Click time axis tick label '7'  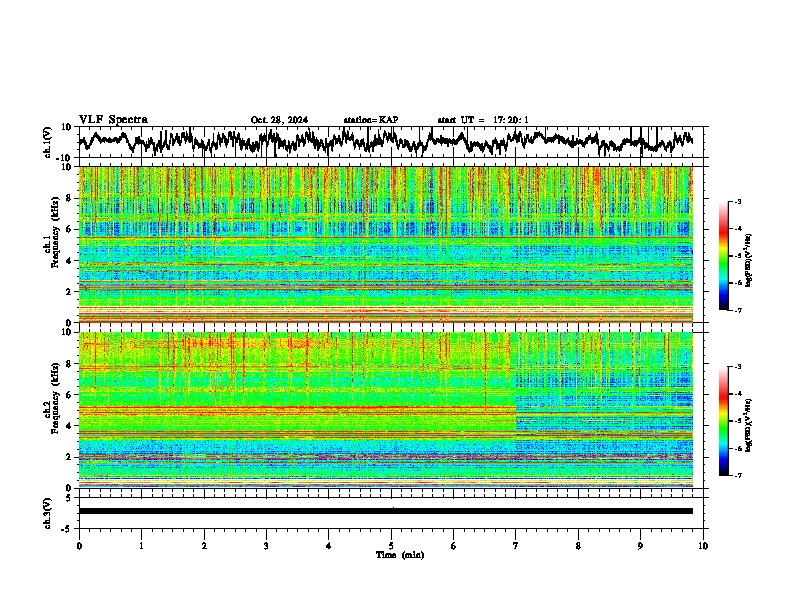(x=516, y=546)
